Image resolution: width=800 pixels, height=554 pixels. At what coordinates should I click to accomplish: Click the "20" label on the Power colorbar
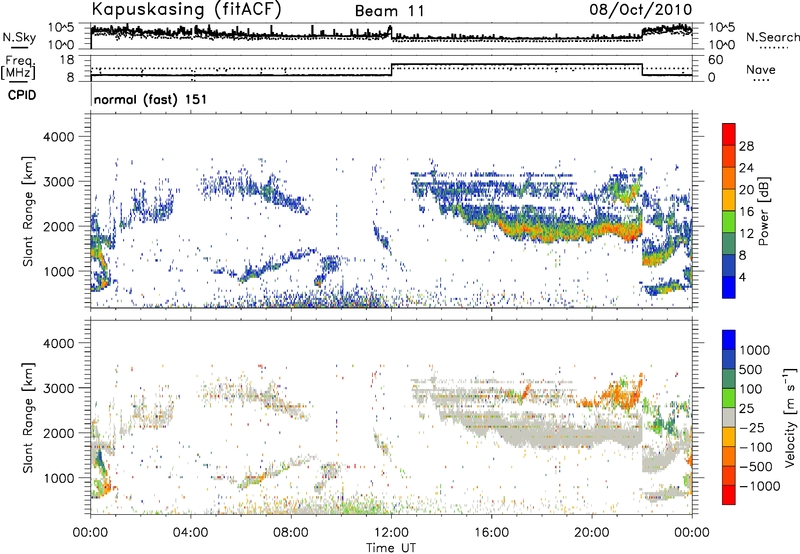(x=746, y=190)
